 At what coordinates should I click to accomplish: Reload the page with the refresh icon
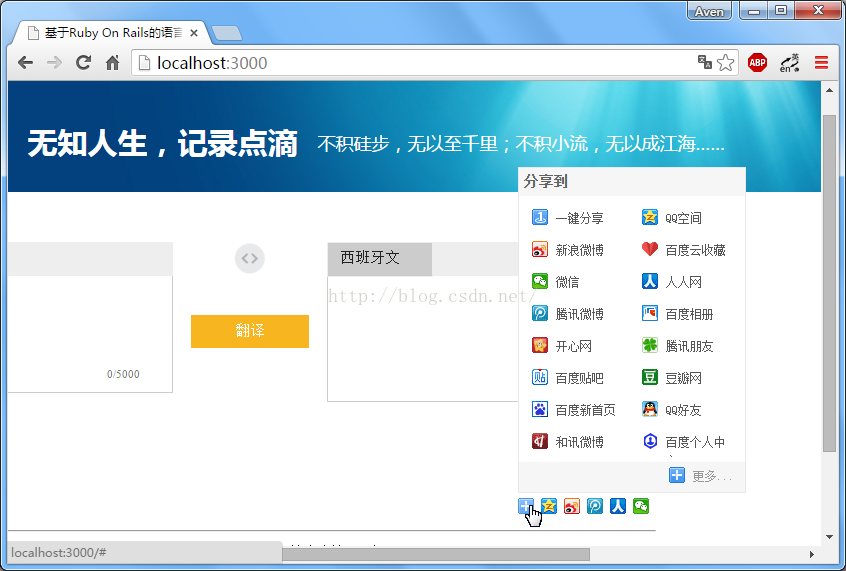click(83, 63)
